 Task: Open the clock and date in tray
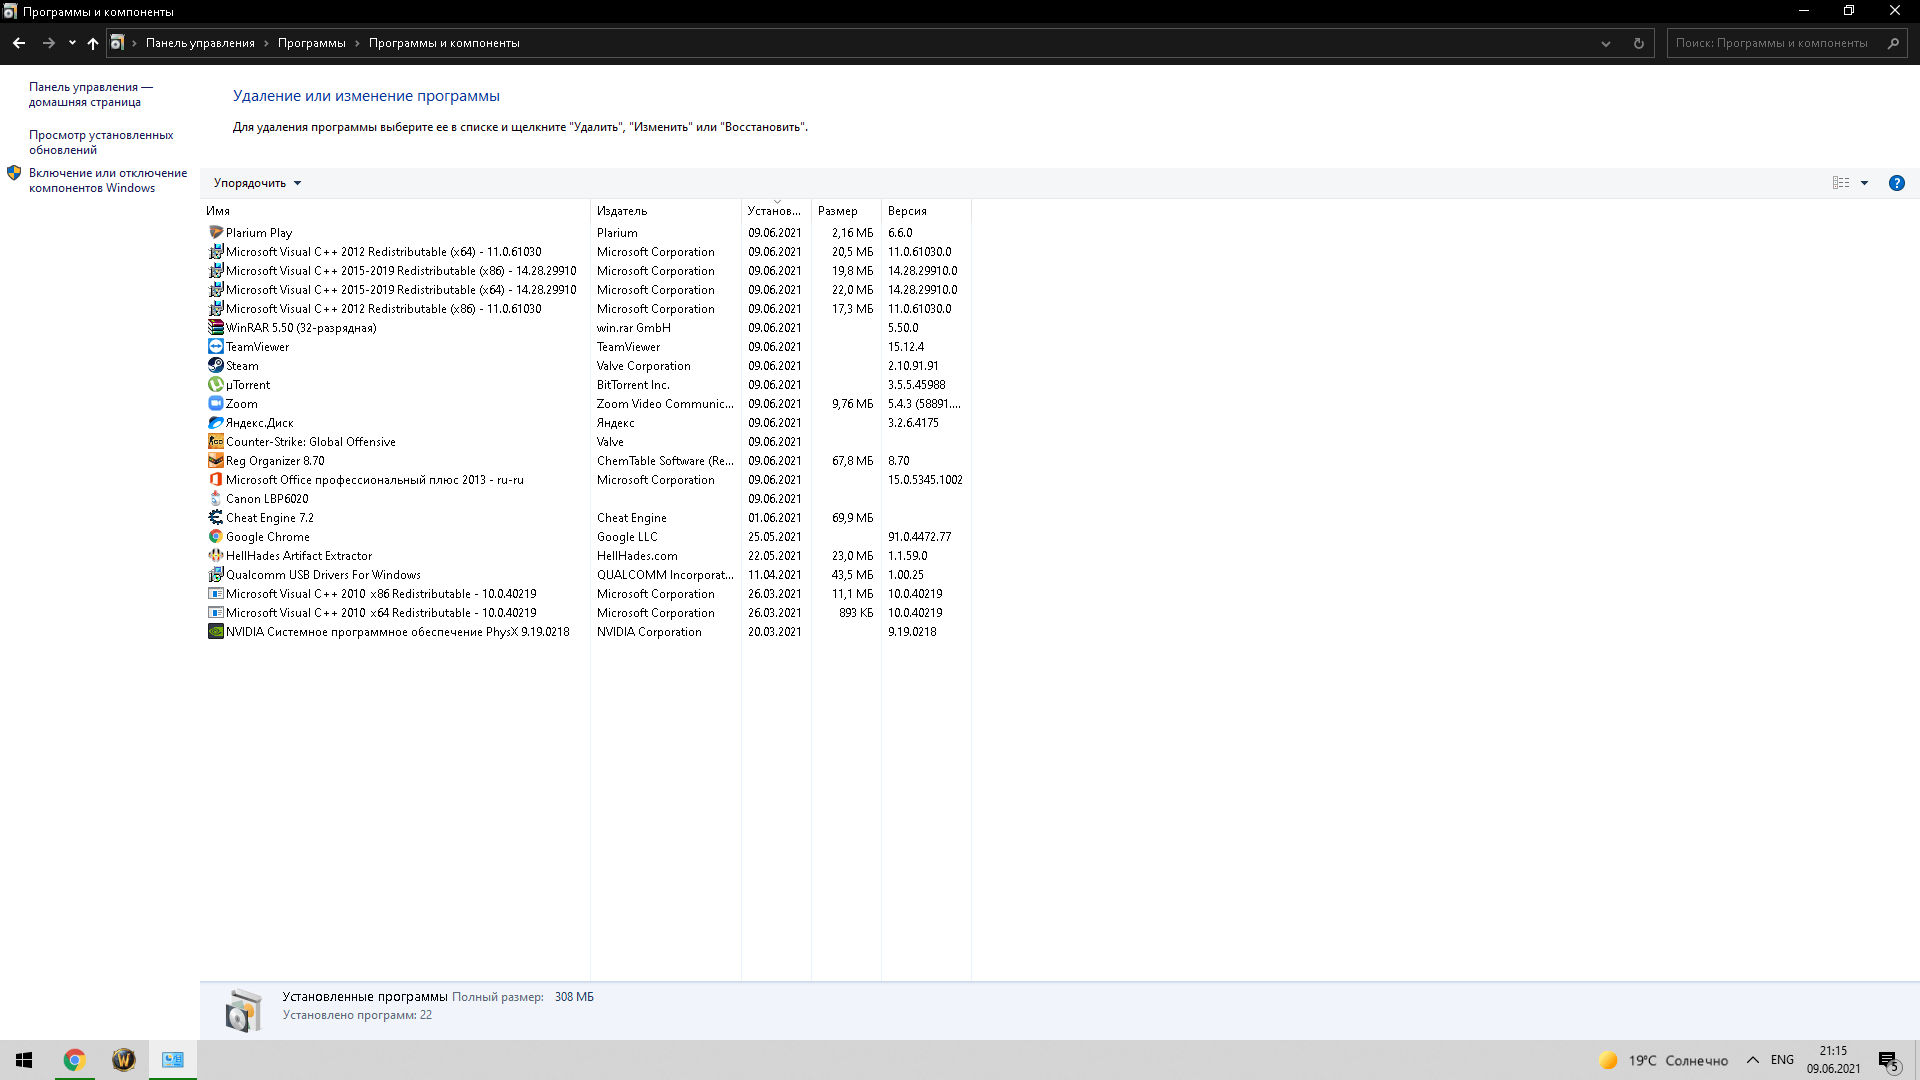(x=1833, y=1060)
